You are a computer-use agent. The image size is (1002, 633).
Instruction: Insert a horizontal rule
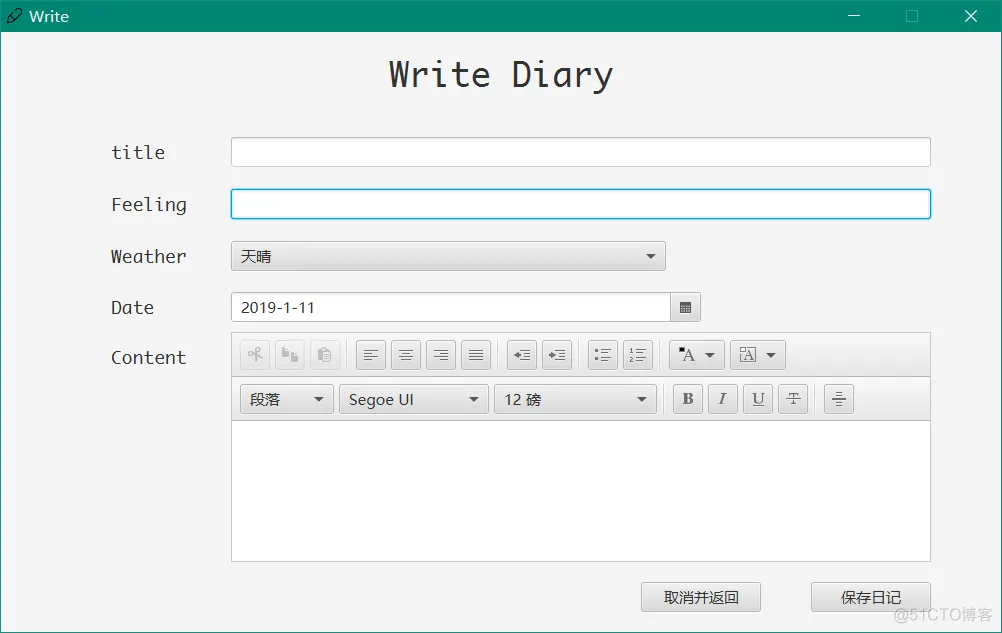click(839, 399)
